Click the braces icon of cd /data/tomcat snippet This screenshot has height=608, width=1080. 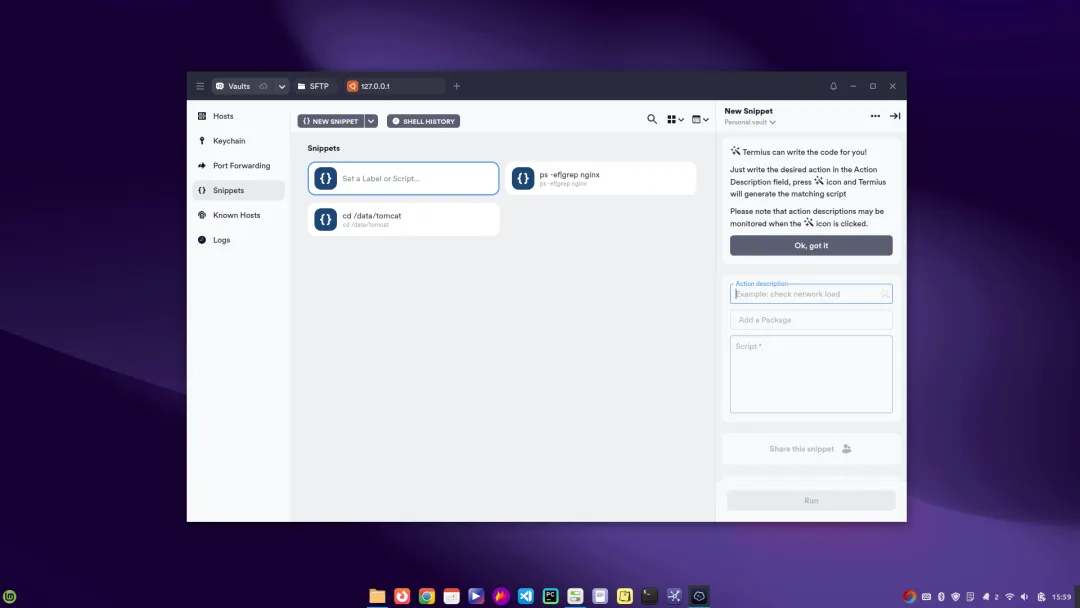click(x=326, y=220)
